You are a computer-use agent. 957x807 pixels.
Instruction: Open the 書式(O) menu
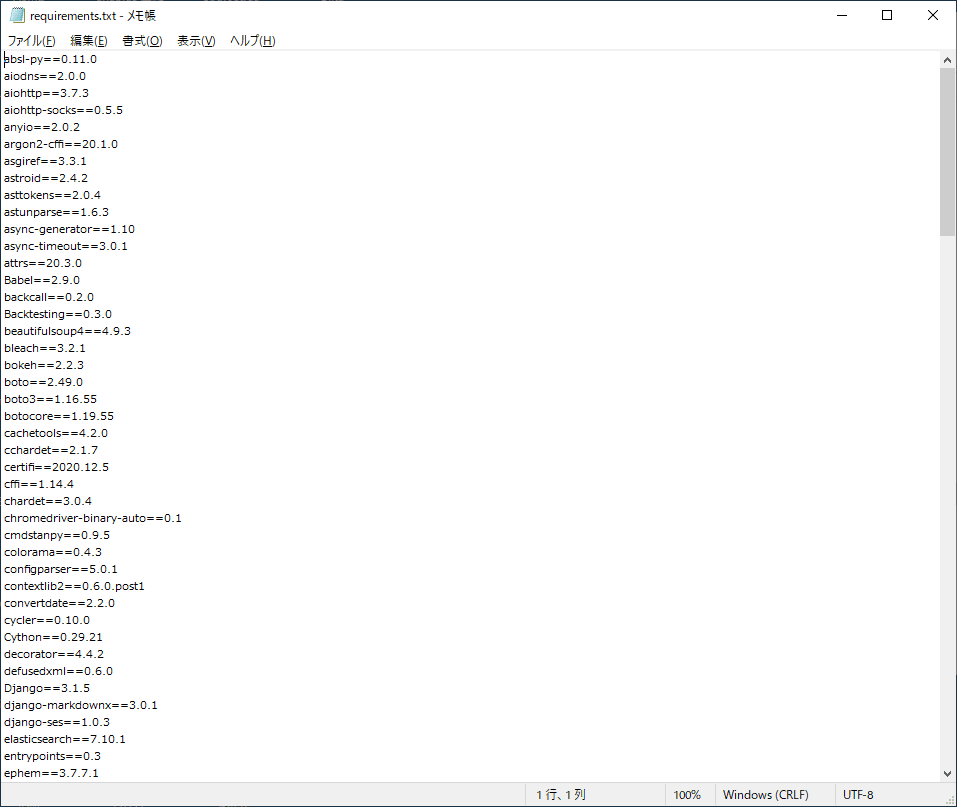pos(142,41)
